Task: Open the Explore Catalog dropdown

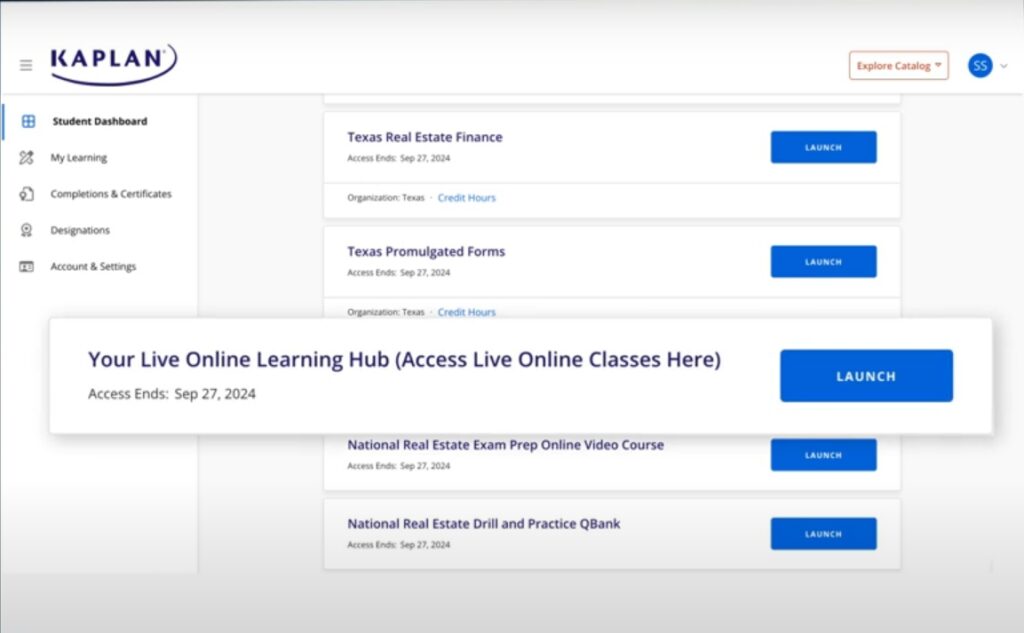Action: pos(898,66)
